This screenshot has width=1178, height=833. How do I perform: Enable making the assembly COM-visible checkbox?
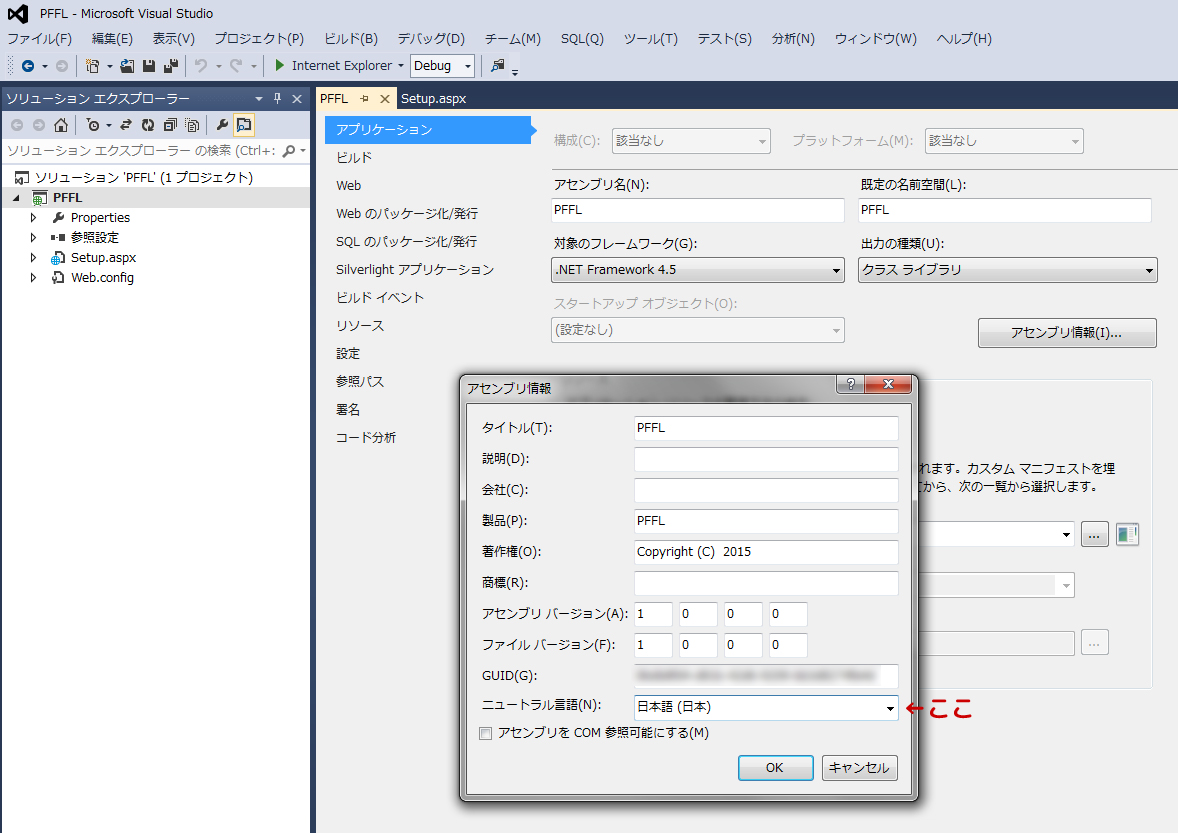[485, 733]
